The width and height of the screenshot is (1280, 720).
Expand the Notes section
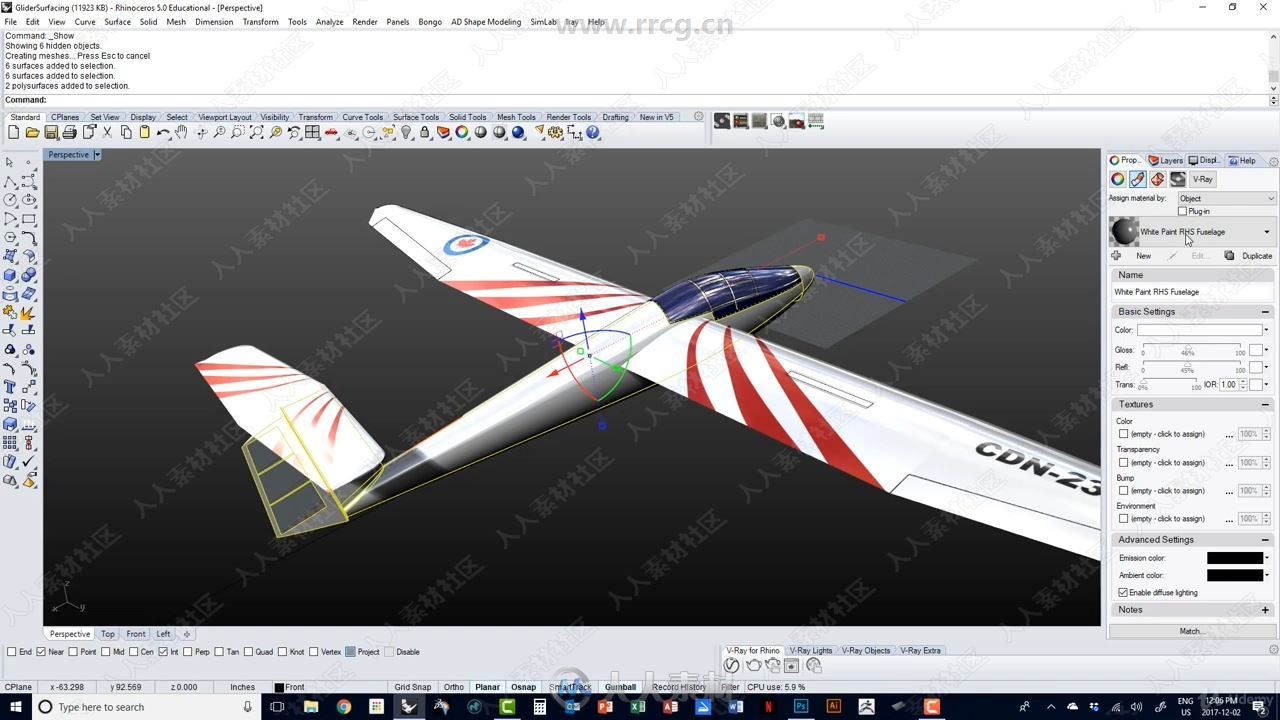coord(1266,610)
